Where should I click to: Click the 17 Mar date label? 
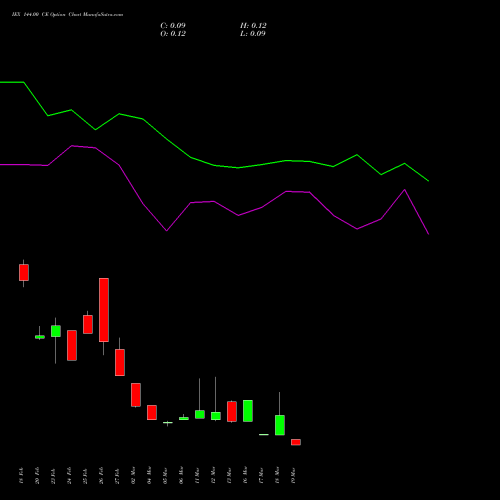click(x=261, y=475)
